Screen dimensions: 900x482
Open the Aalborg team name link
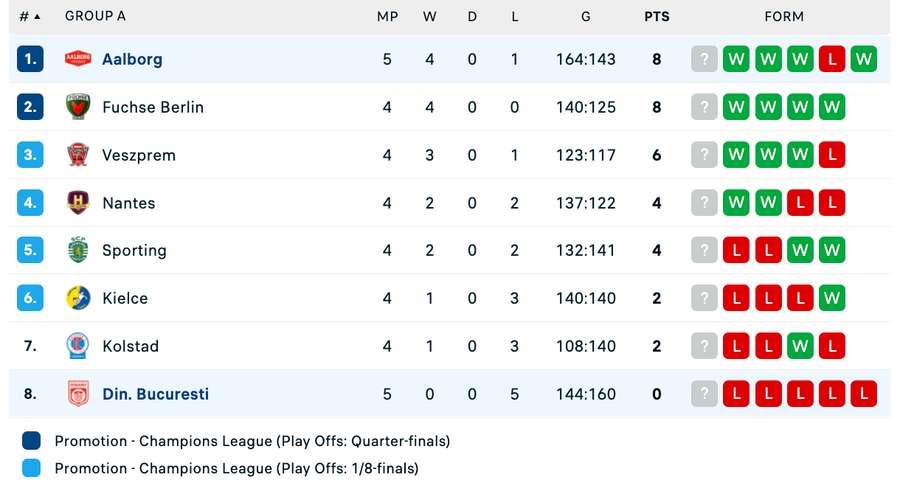(132, 59)
